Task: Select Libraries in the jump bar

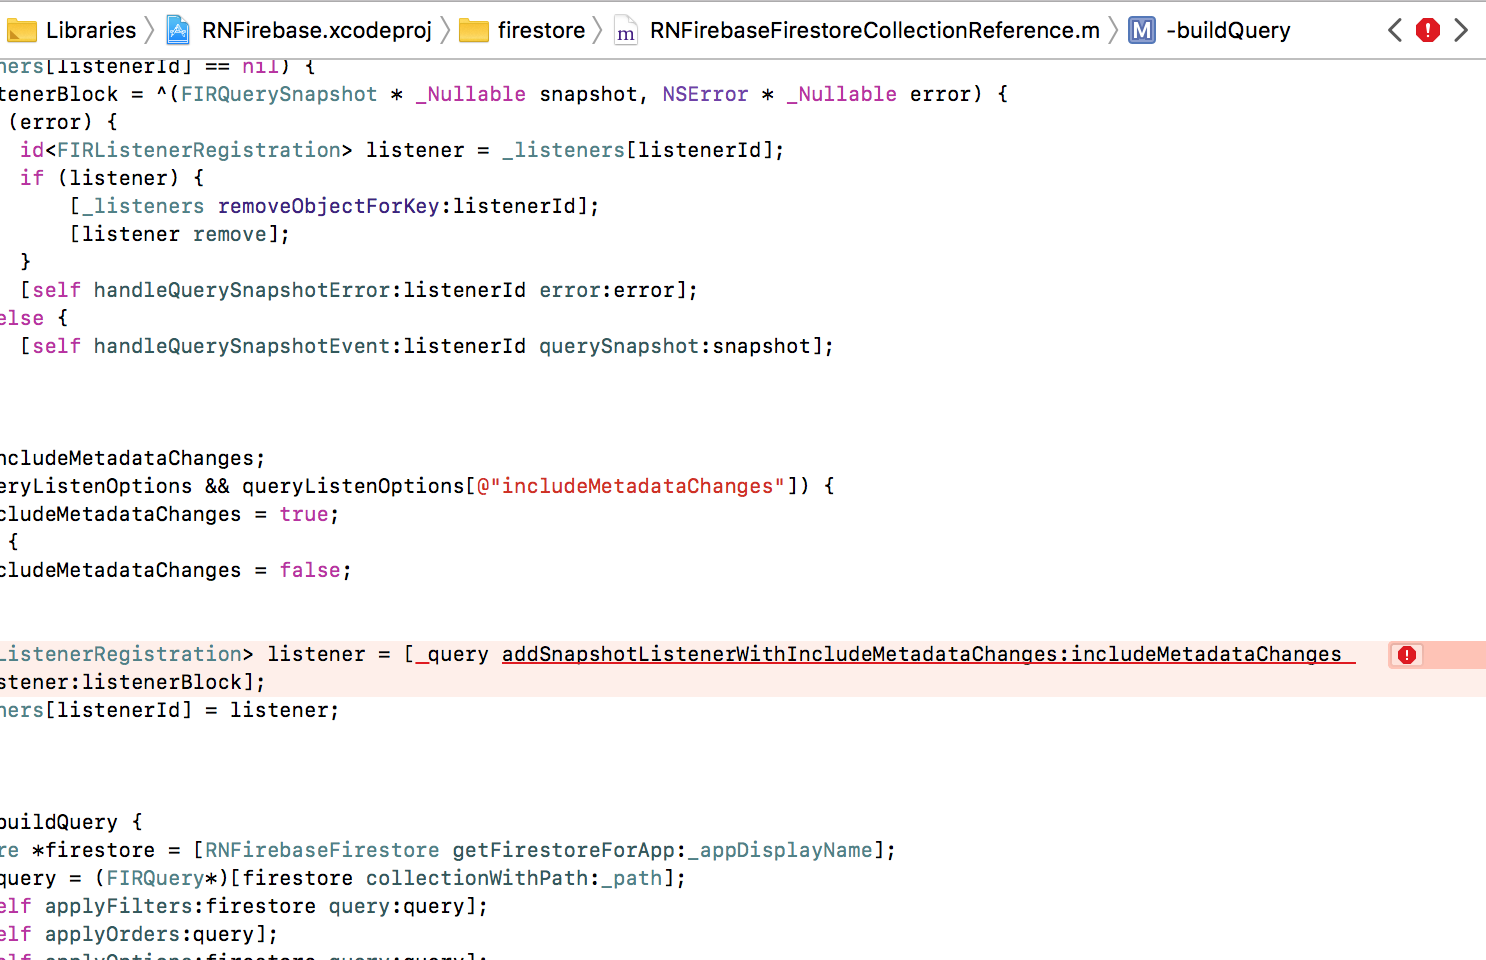Action: point(91,30)
